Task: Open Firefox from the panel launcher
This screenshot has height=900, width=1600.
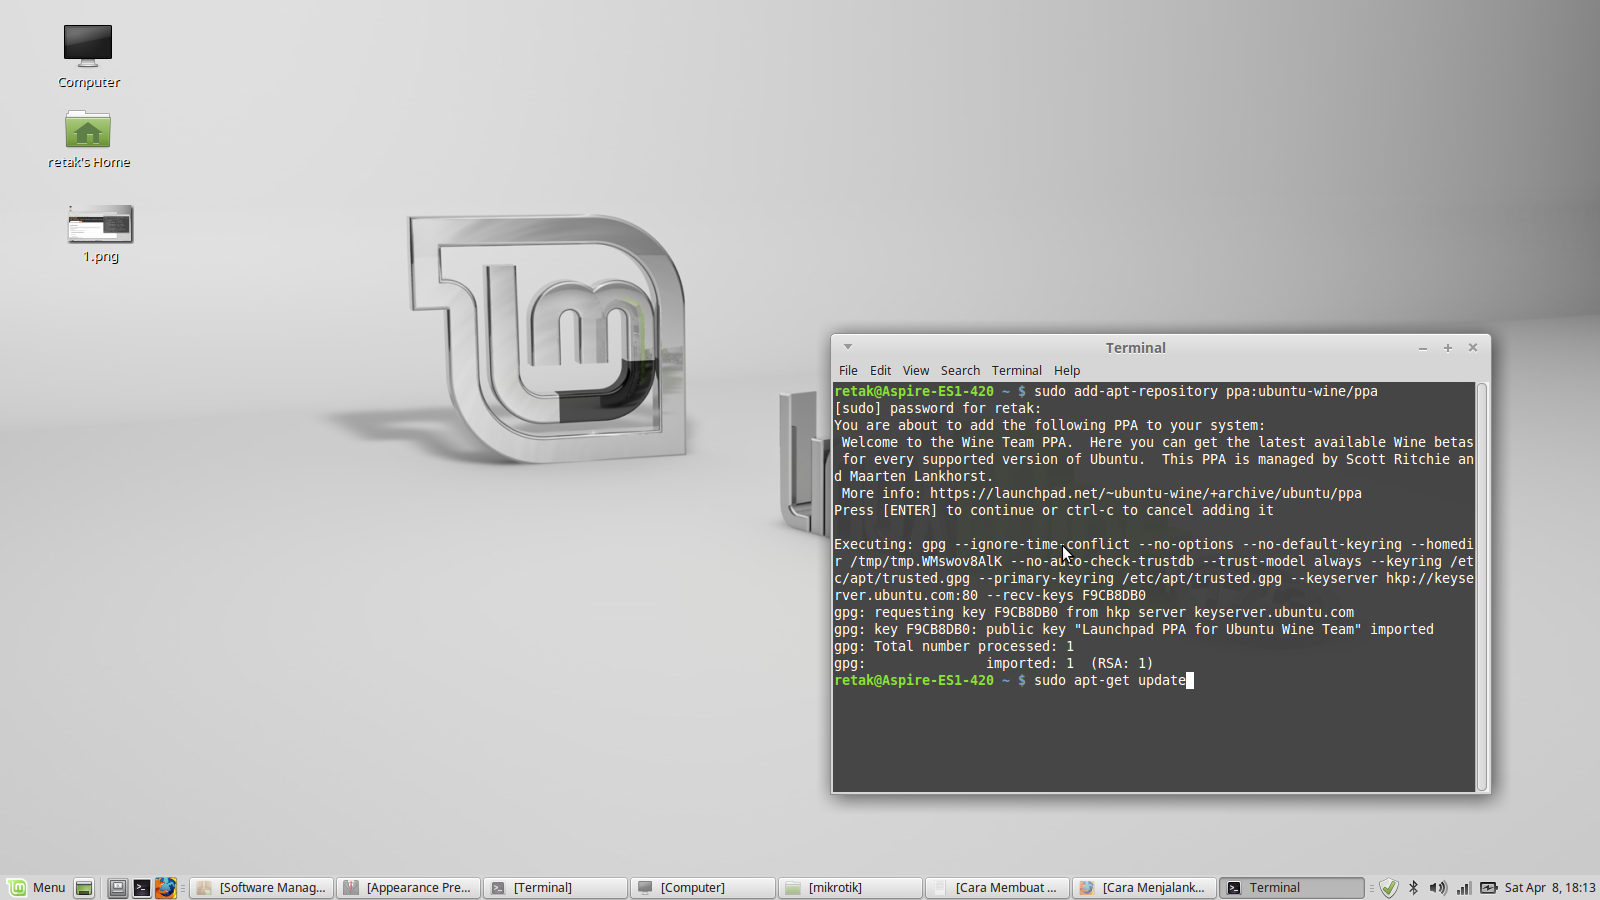Action: tap(166, 888)
